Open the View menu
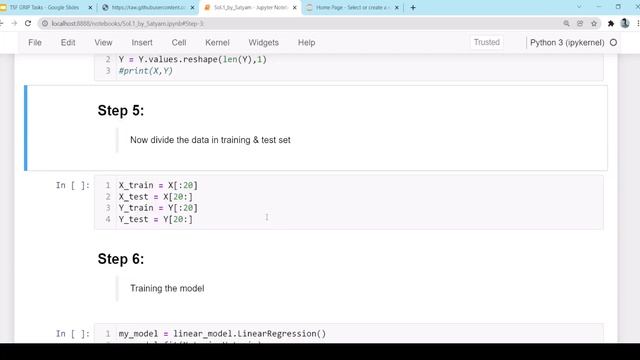Screen dimensions: 640x360 point(103,42)
